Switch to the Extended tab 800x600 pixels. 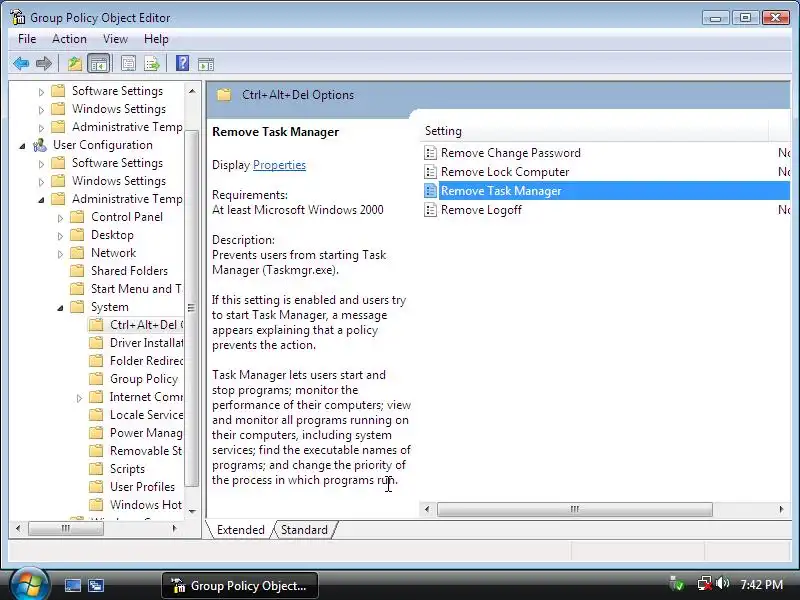pos(240,530)
